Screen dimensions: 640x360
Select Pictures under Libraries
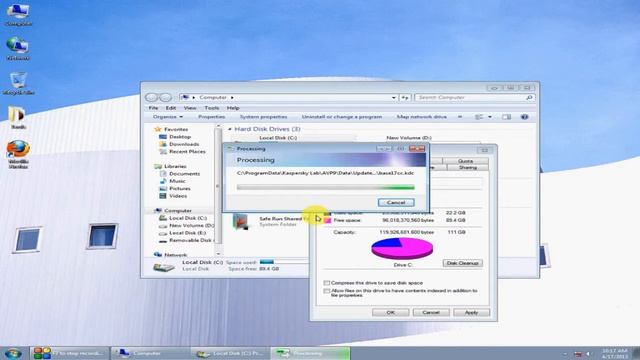point(180,189)
